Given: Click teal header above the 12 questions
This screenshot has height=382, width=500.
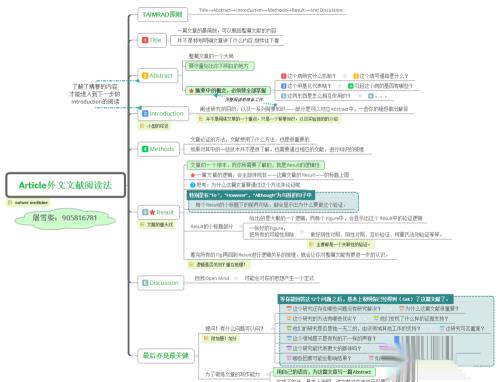Looking at the screenshot, I should [365, 299].
